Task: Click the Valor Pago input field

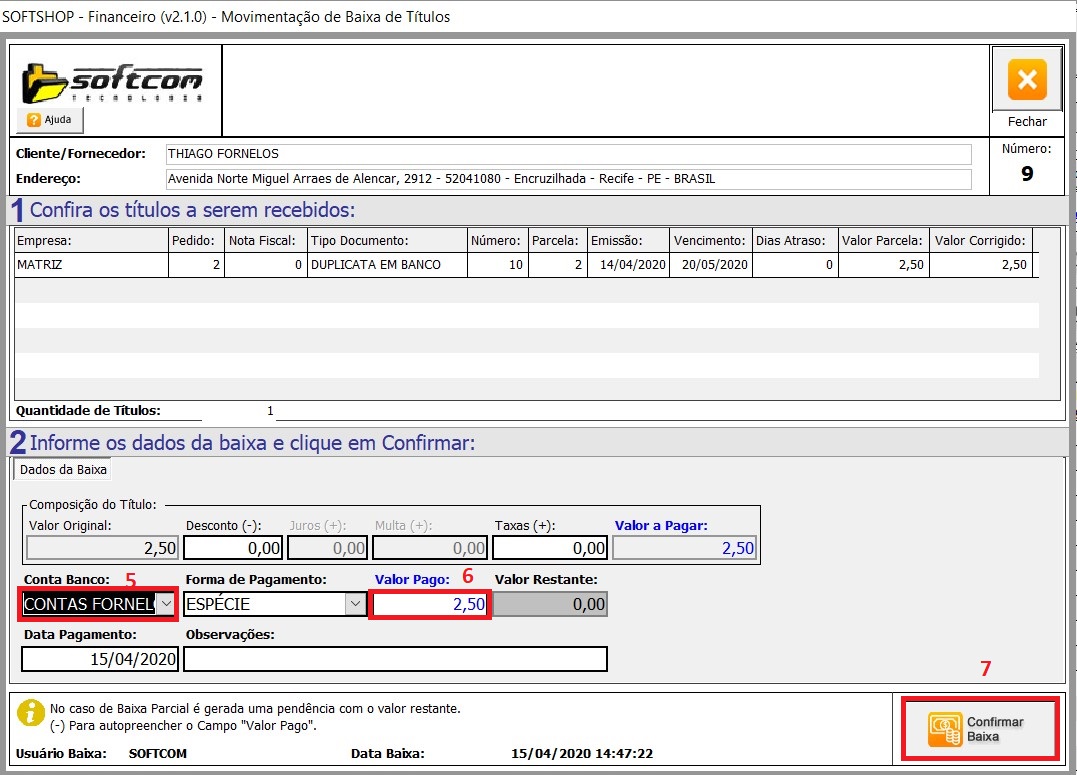Action: tap(430, 604)
